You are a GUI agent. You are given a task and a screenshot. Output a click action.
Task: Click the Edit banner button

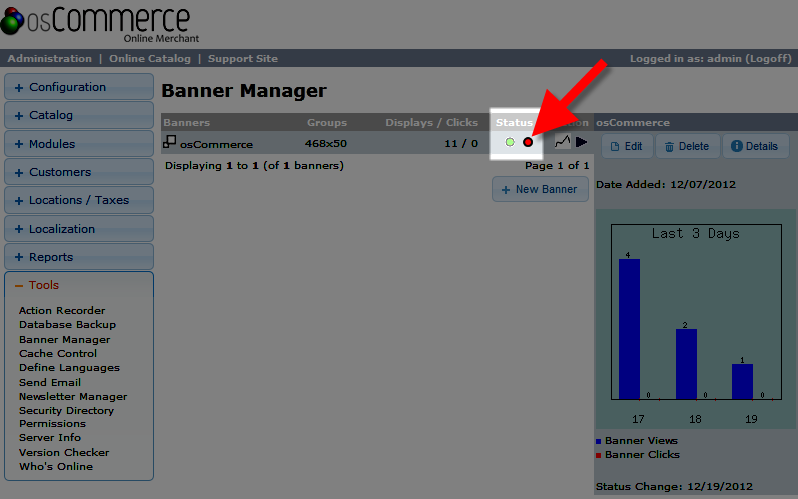pos(626,146)
